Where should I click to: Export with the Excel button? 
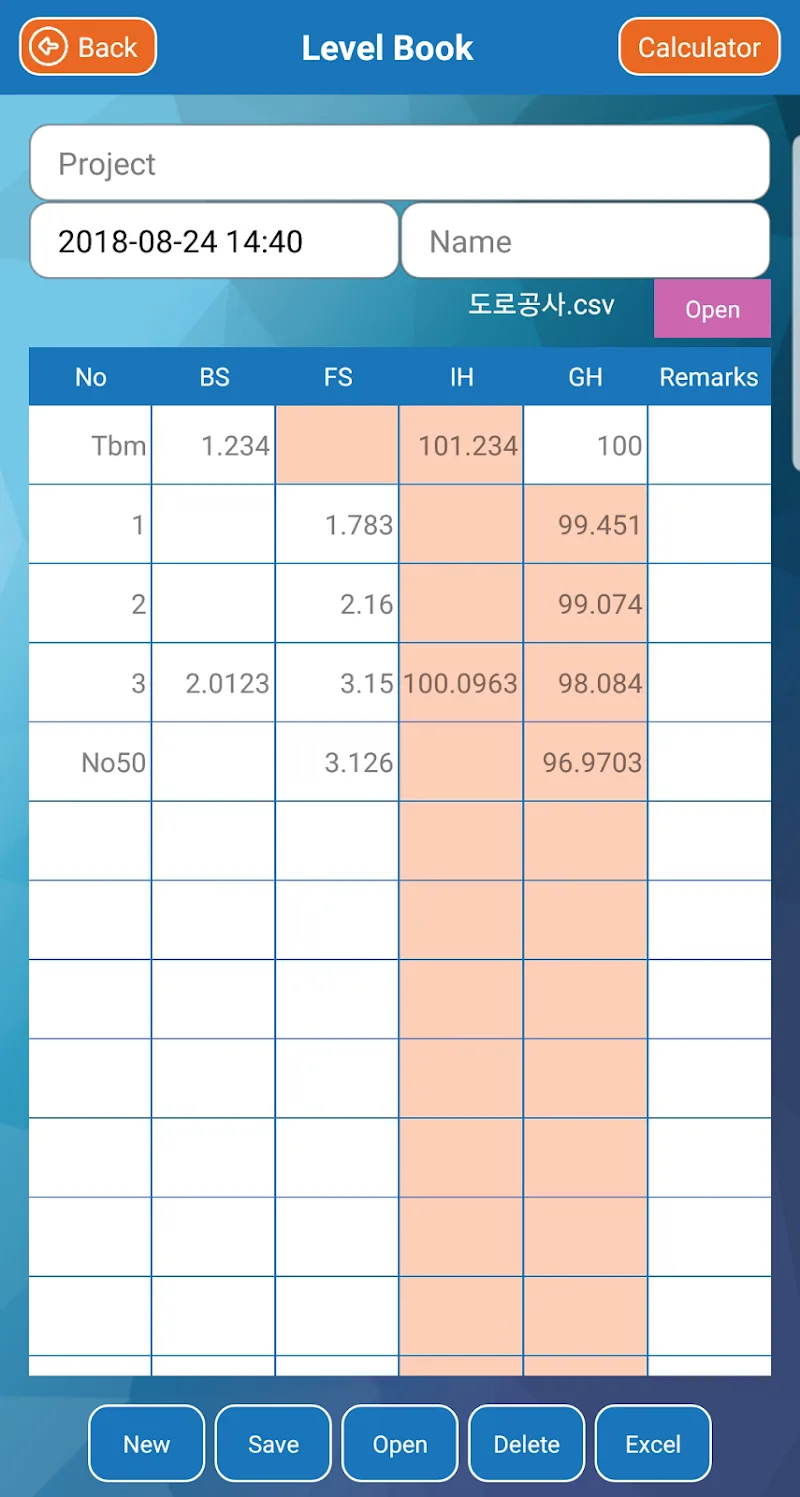[x=653, y=1443]
